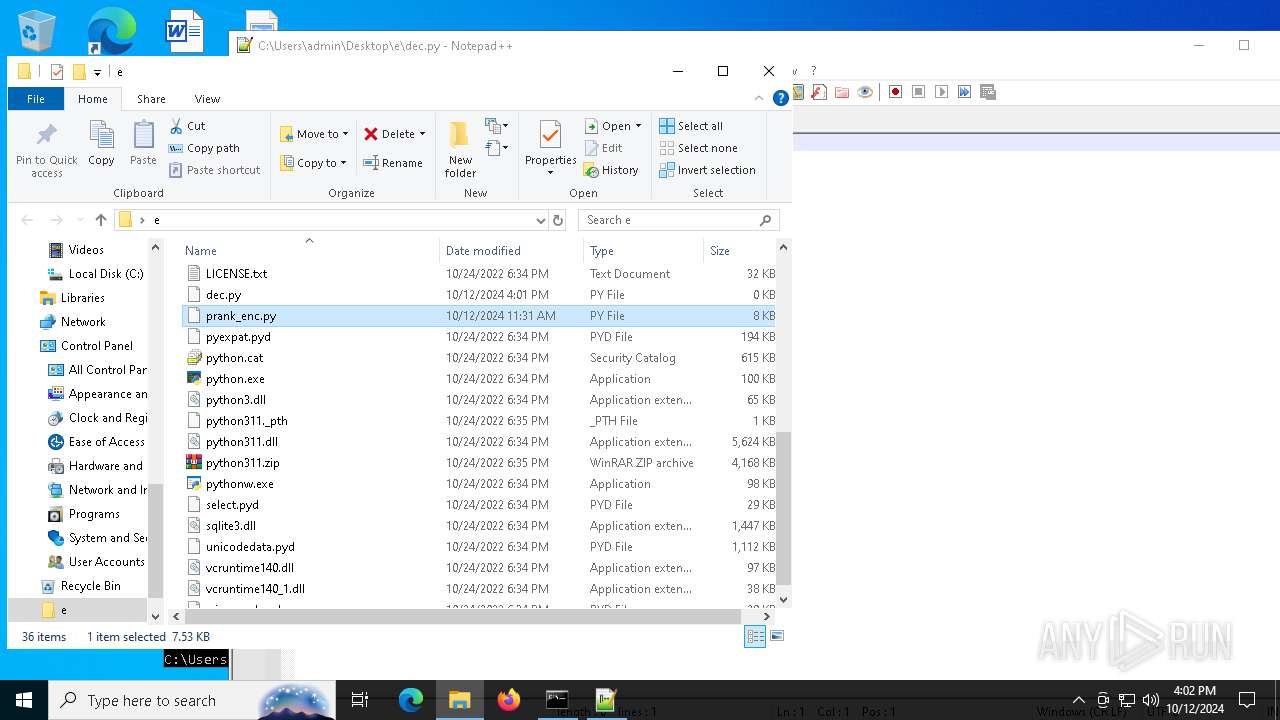Click the Copy icon in Clipboard group

pyautogui.click(x=101, y=135)
